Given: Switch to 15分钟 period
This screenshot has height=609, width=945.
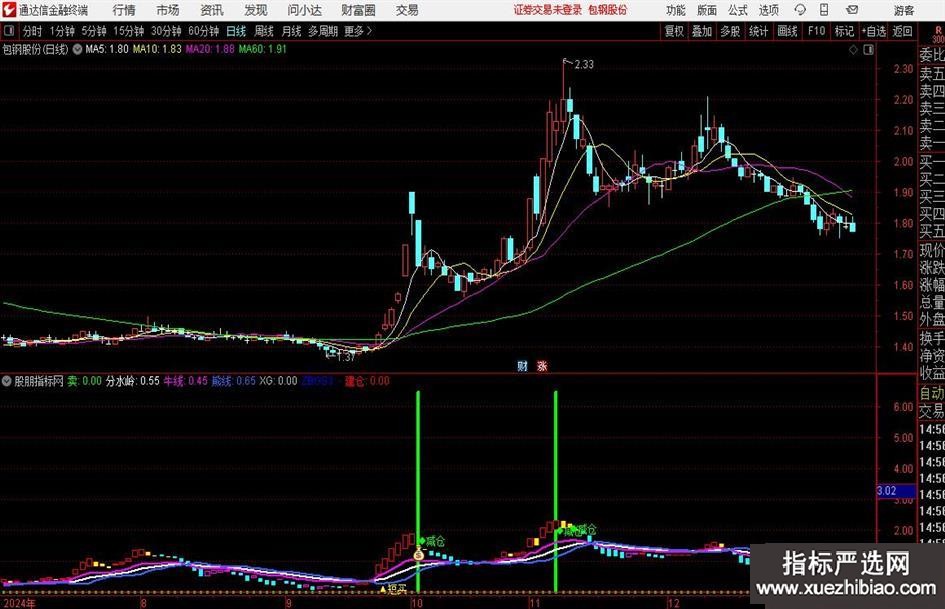Looking at the screenshot, I should point(128,31).
